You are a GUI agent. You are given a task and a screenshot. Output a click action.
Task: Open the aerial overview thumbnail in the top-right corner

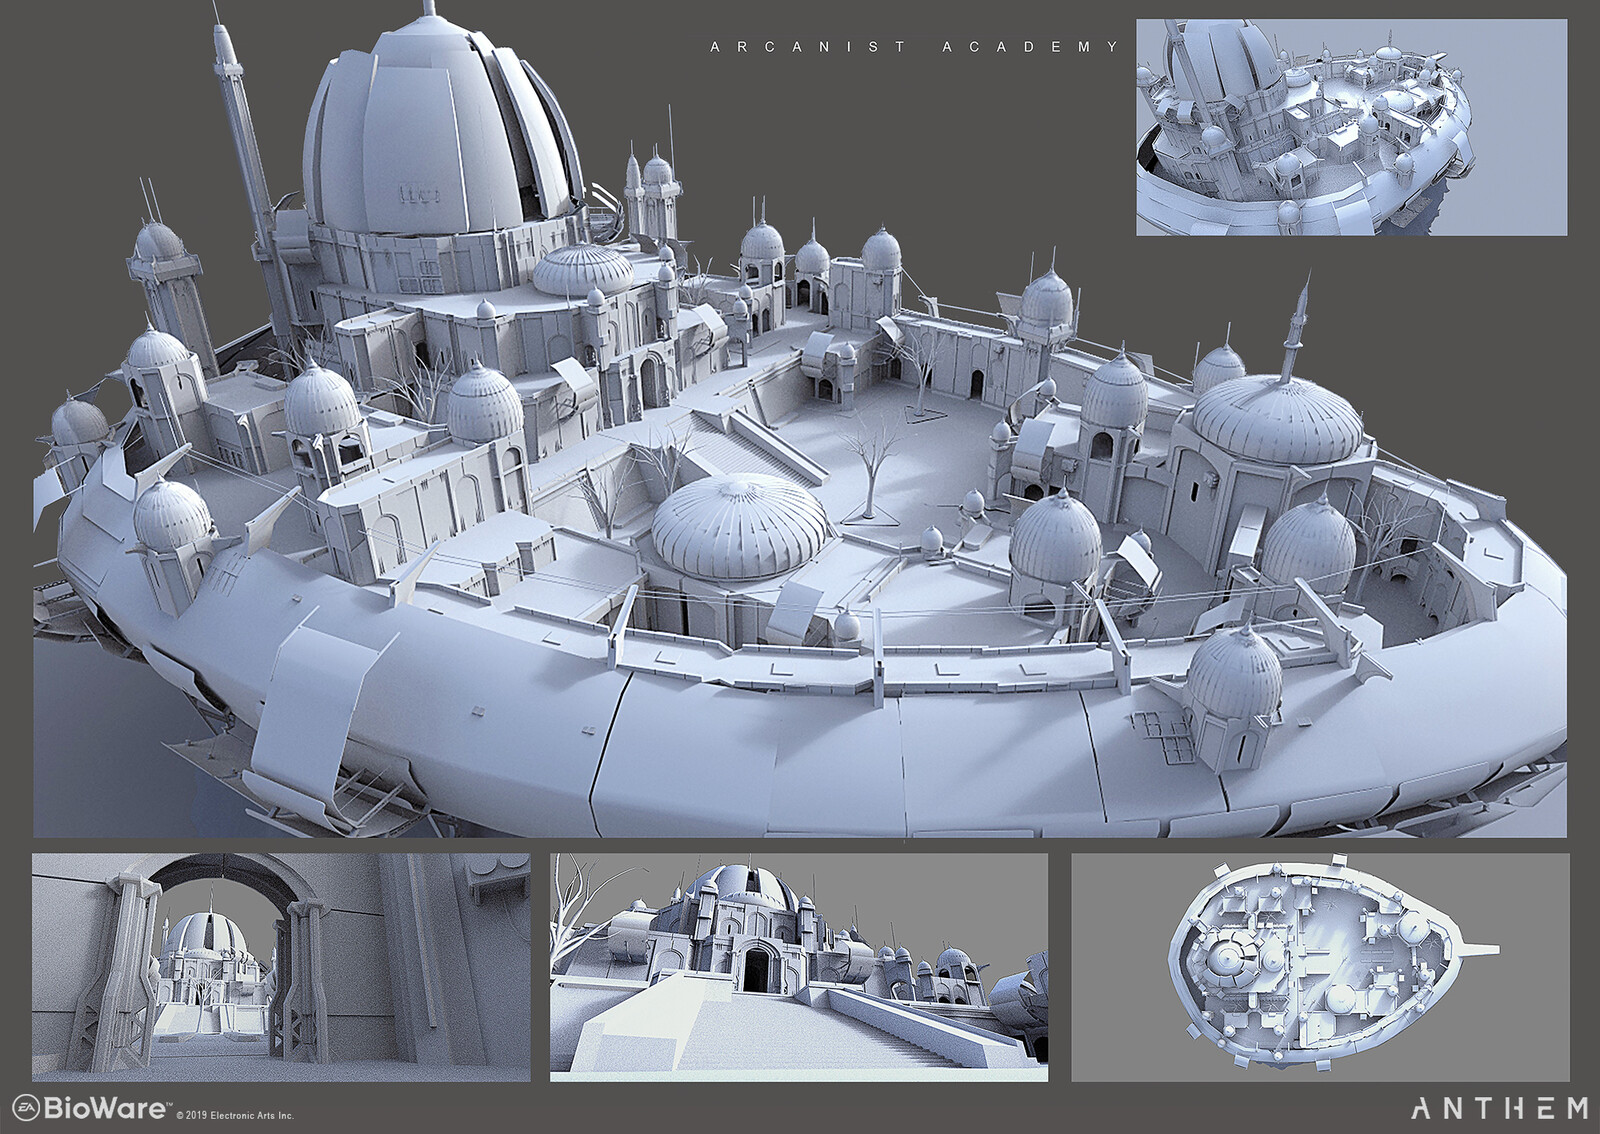[1351, 126]
